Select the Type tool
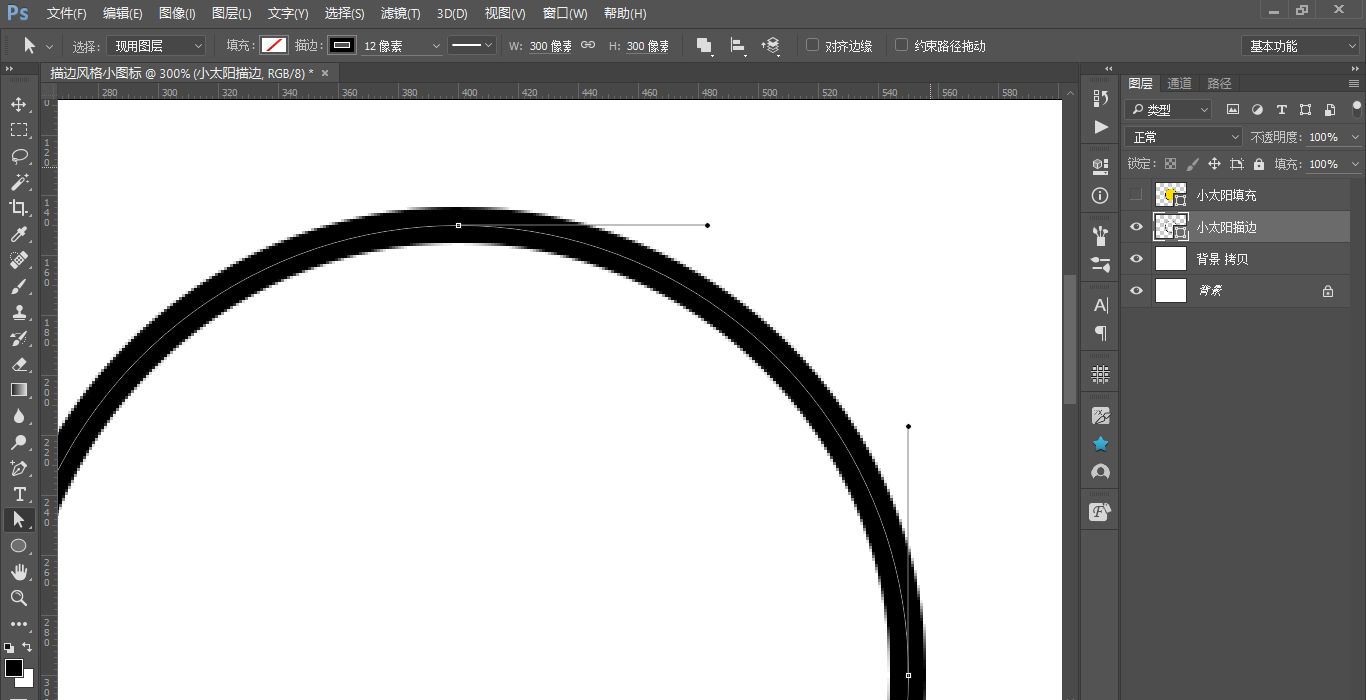The image size is (1366, 700). (18, 494)
